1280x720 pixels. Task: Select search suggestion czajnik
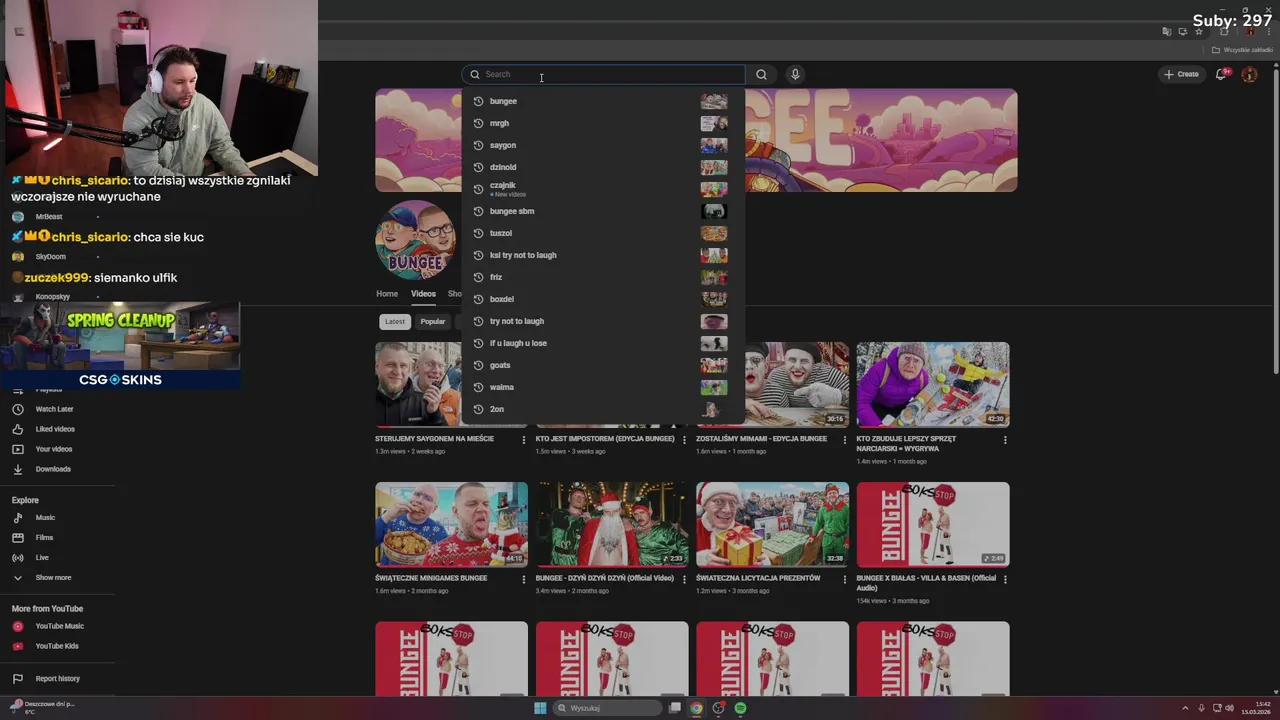coord(604,189)
